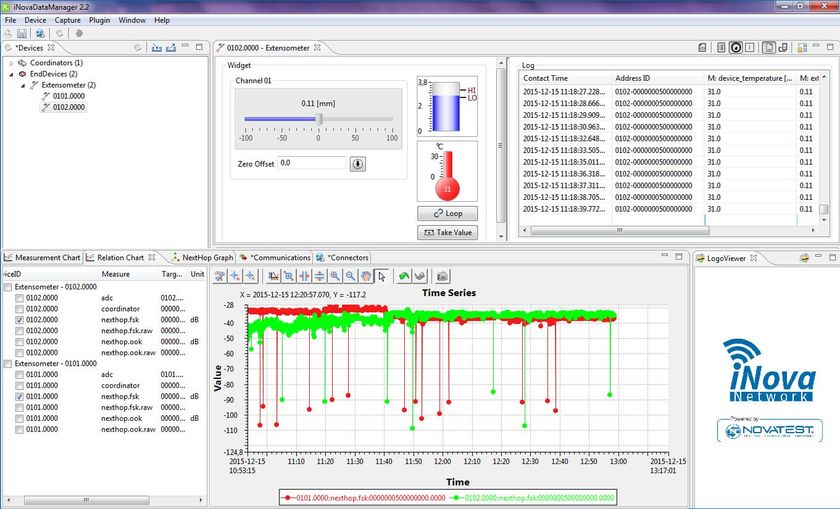This screenshot has height=509, width=840.
Task: Open the Help menu
Action: (x=162, y=20)
